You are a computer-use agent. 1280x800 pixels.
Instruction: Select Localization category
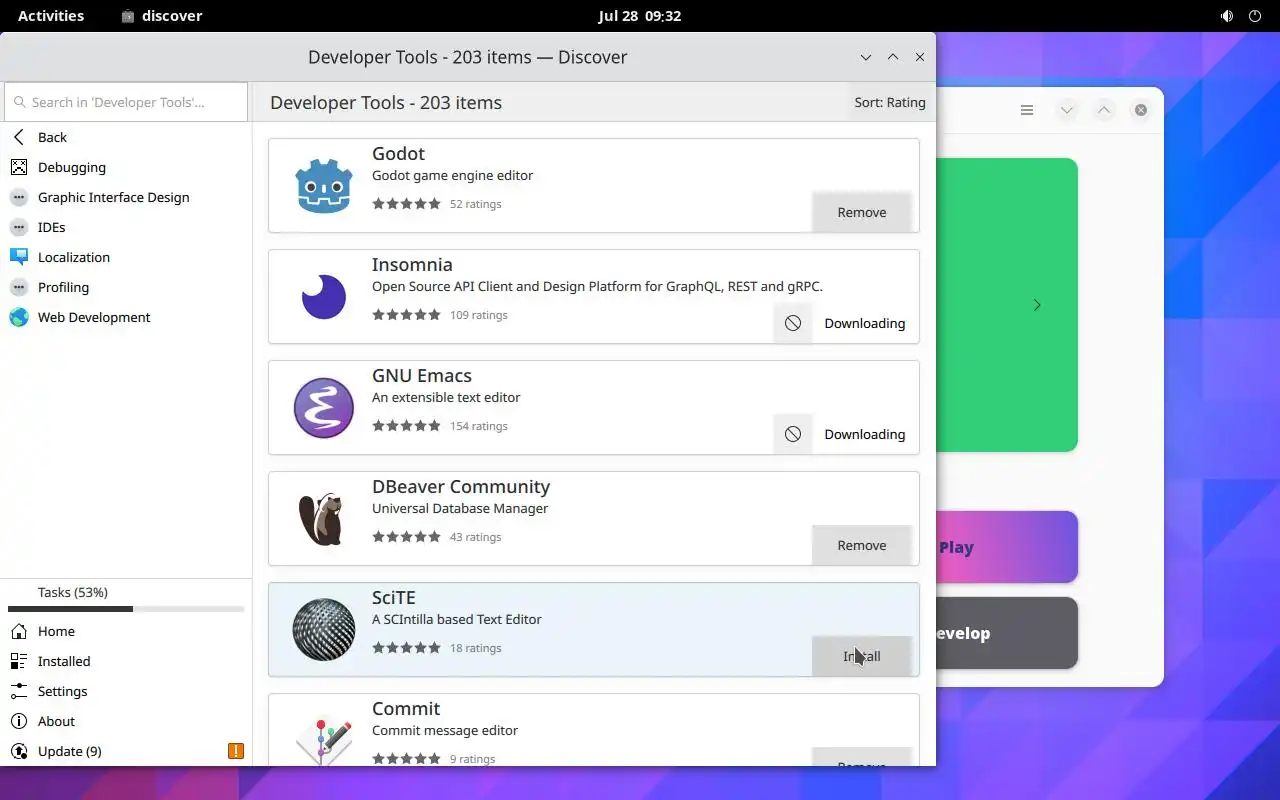coord(126,257)
